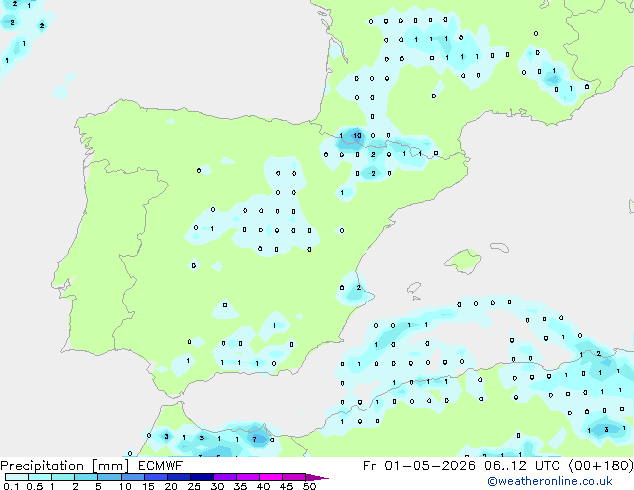Click the 0.5–1 mm legend swatch
The image size is (634, 490).
[40, 477]
